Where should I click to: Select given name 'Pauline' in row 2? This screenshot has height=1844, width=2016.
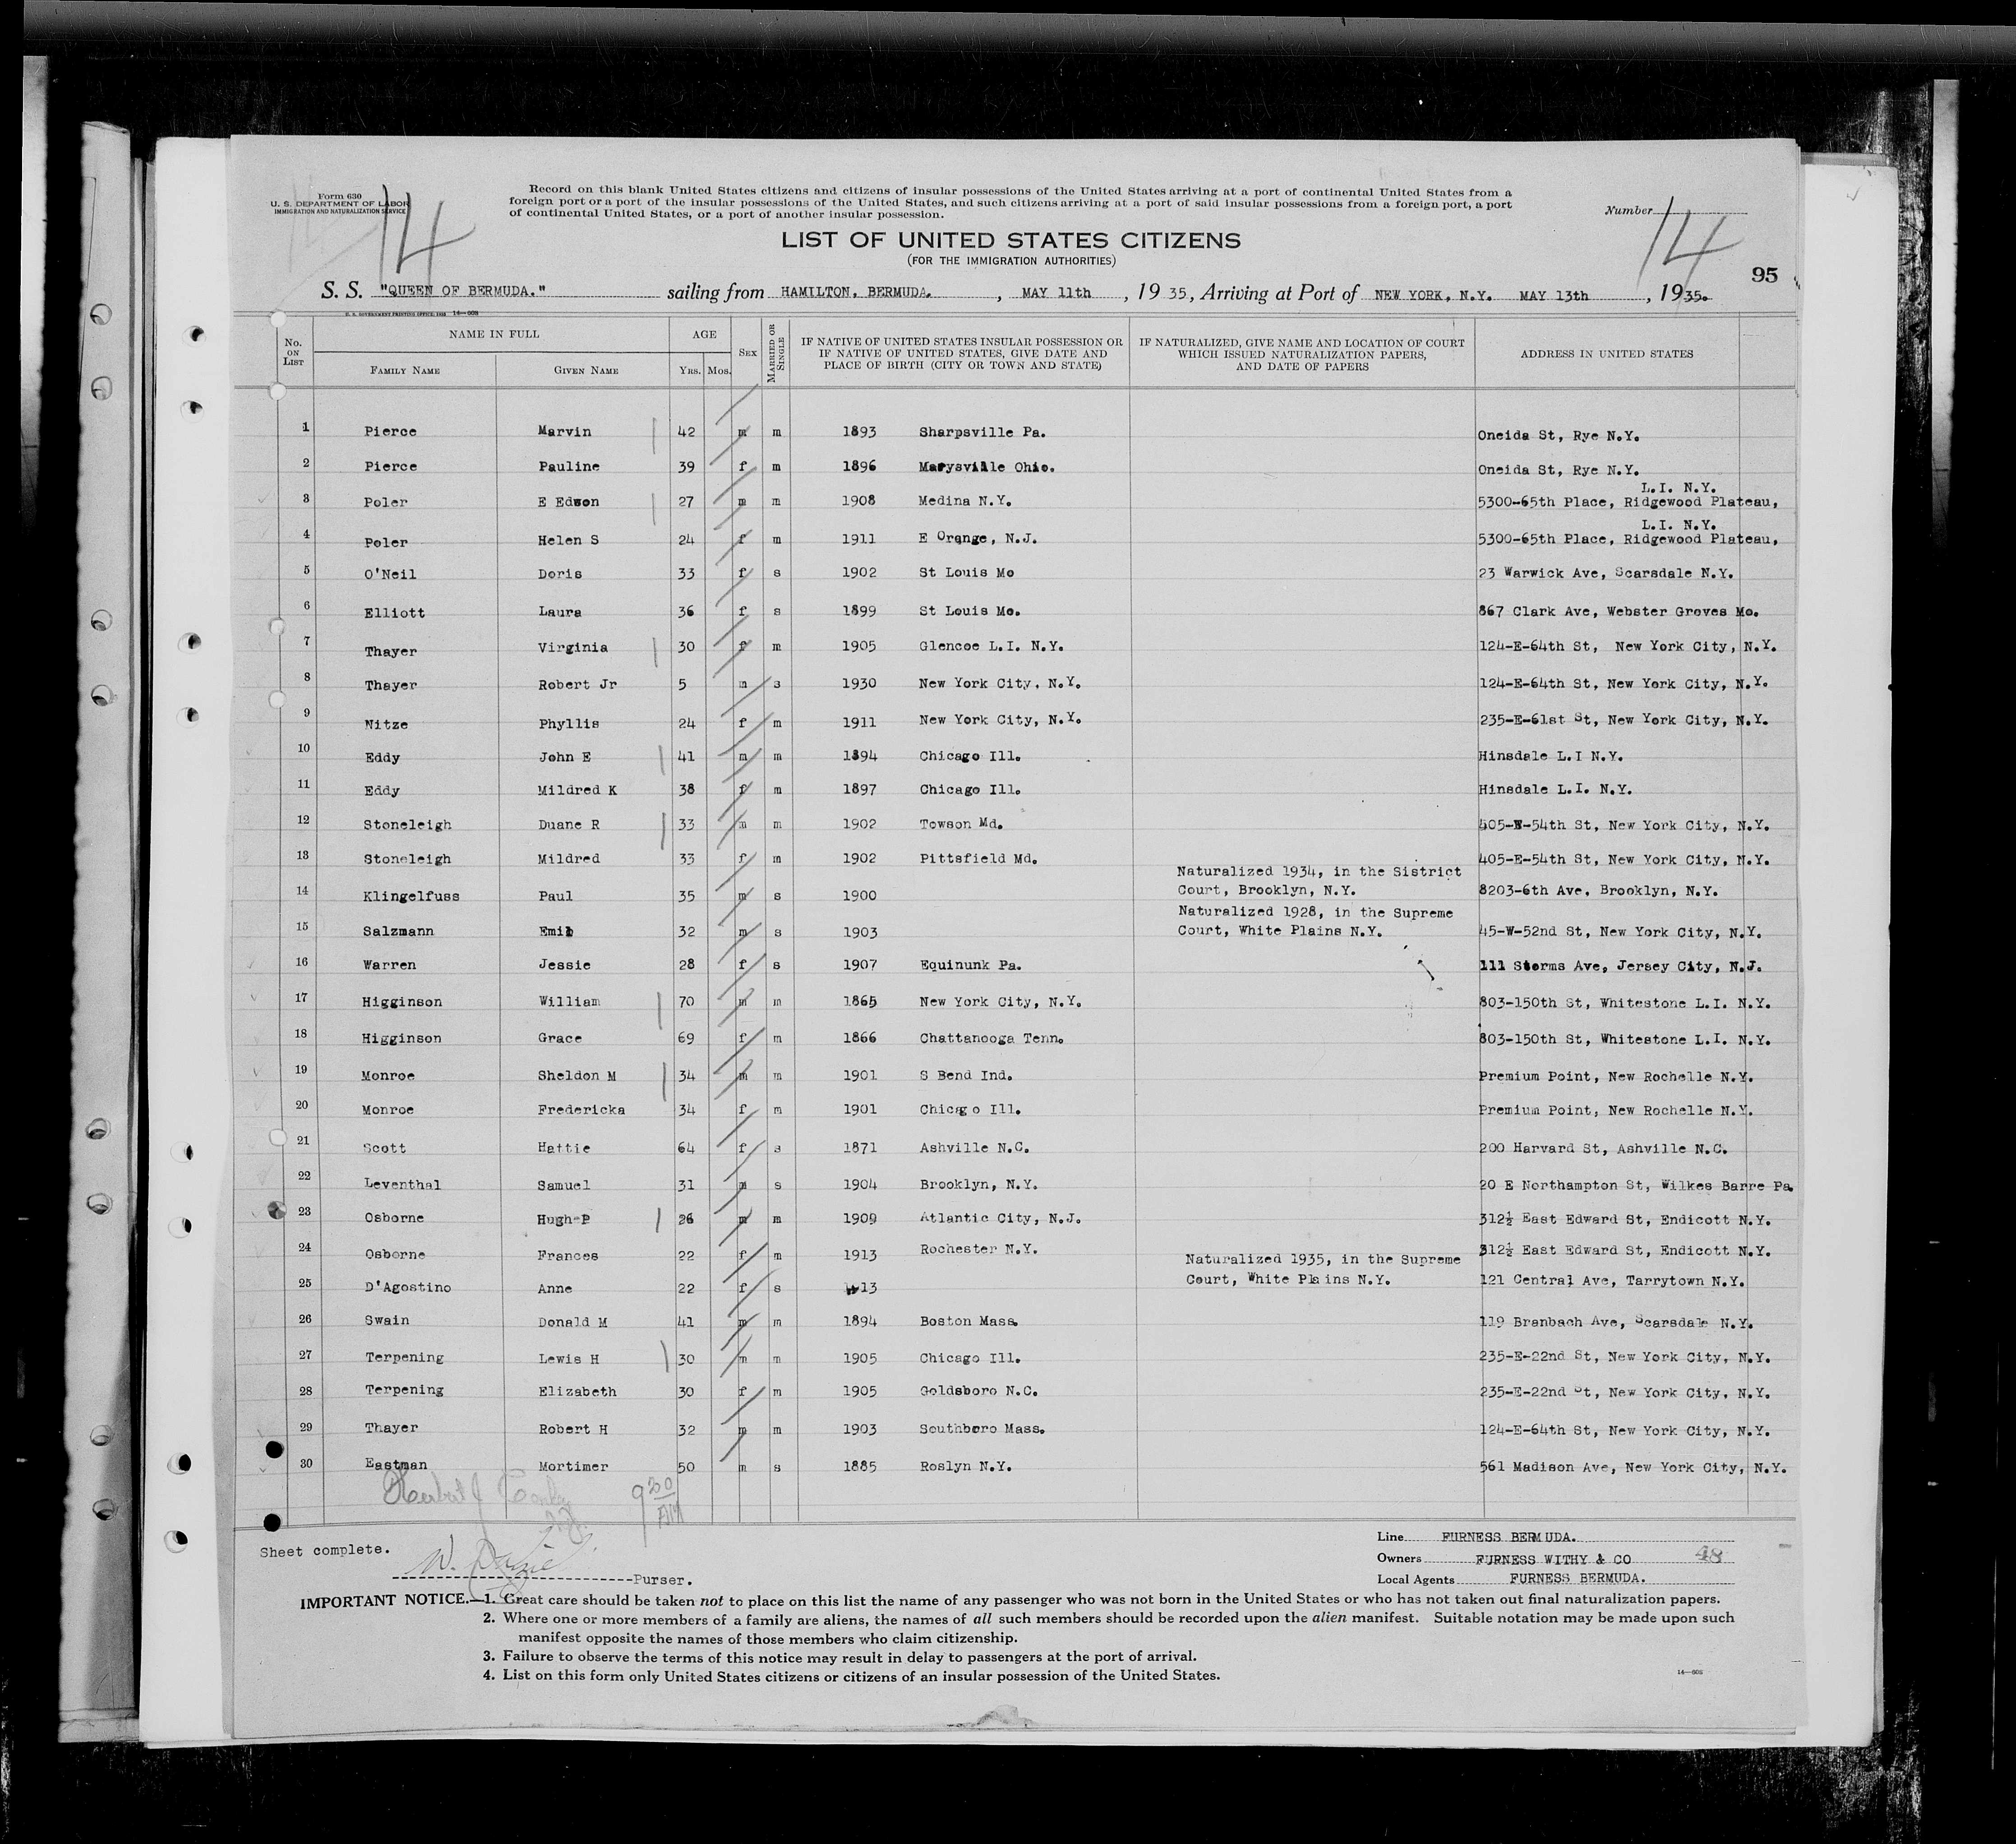point(568,467)
